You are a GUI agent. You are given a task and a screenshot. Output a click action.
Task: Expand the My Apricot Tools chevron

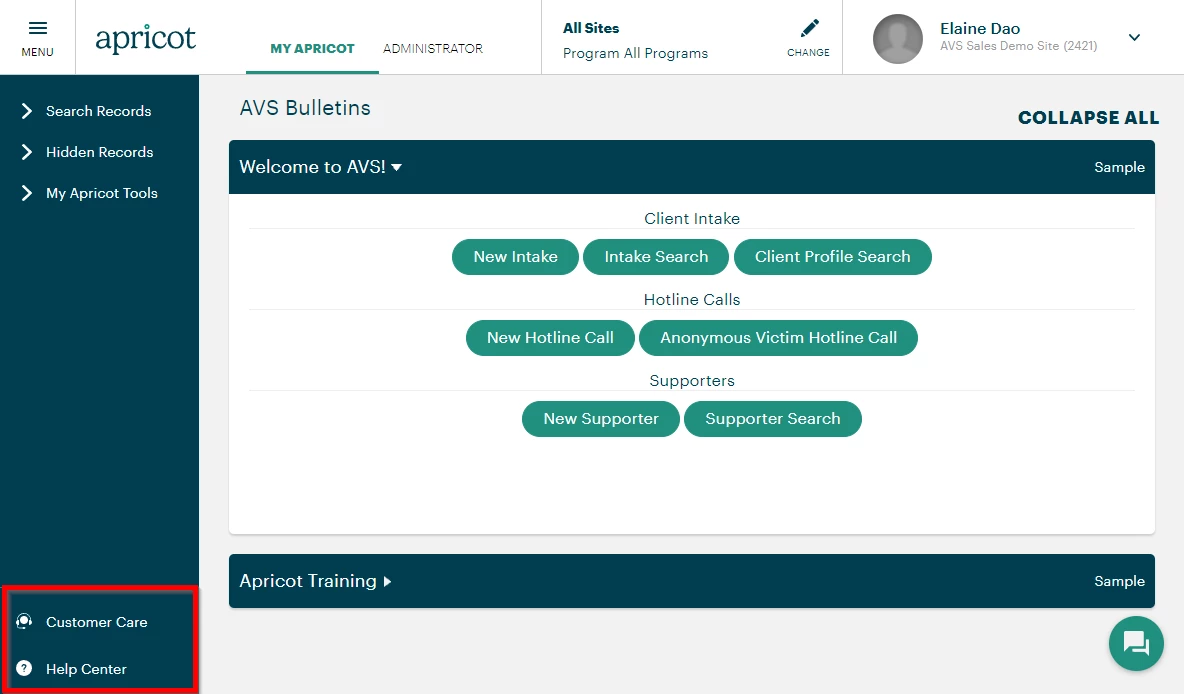pos(26,193)
